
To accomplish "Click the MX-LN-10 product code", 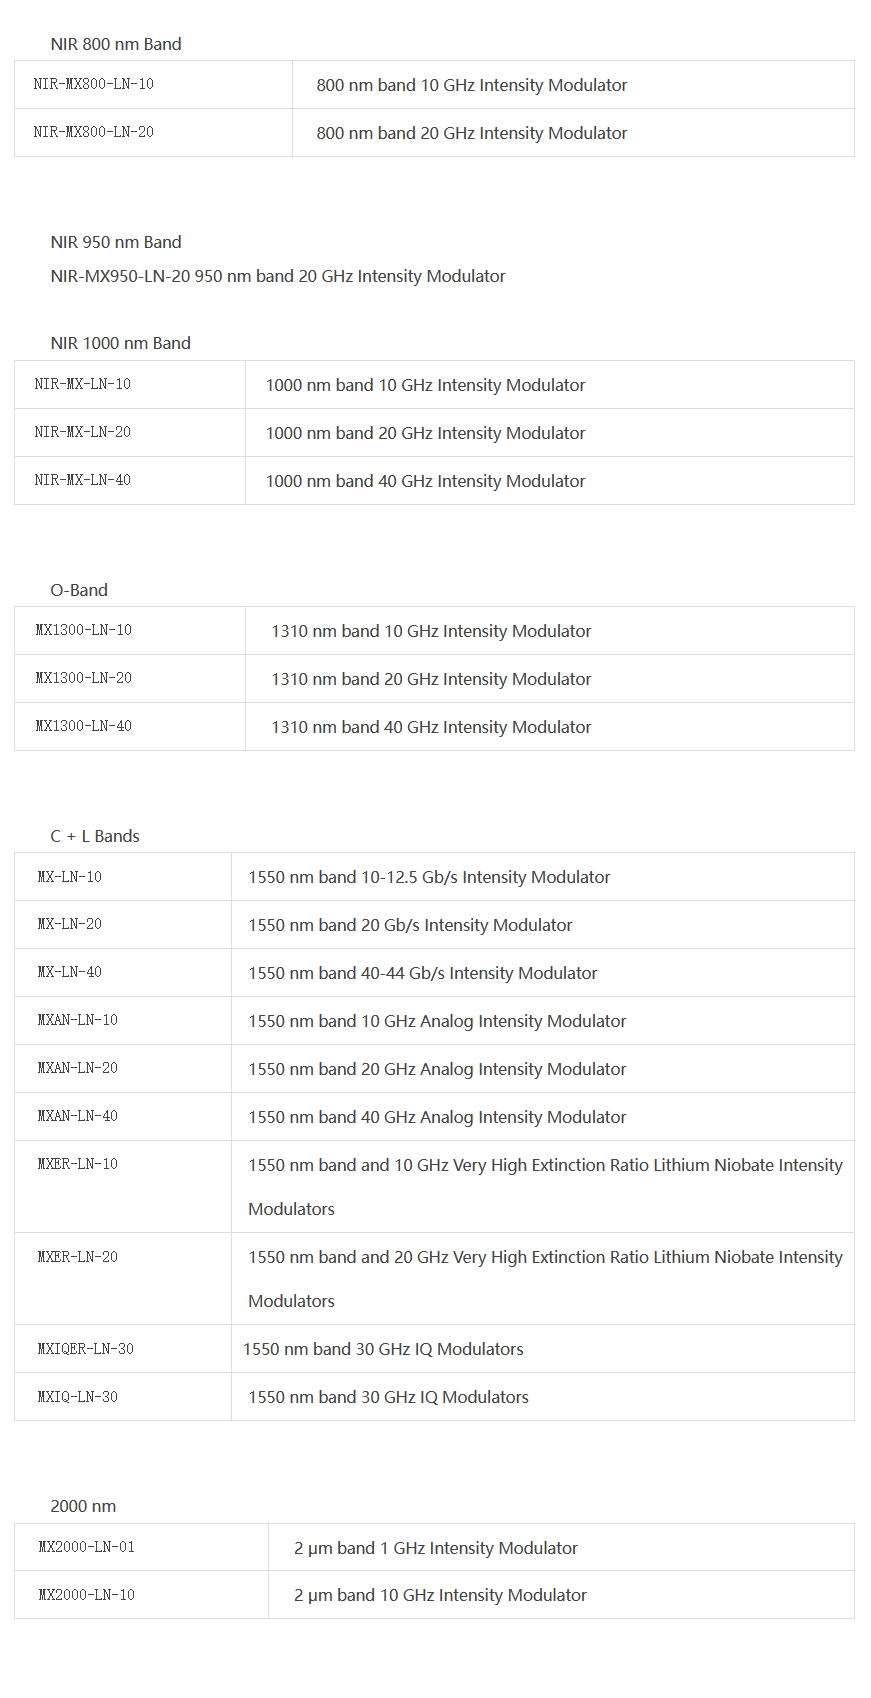I will (x=70, y=877).
